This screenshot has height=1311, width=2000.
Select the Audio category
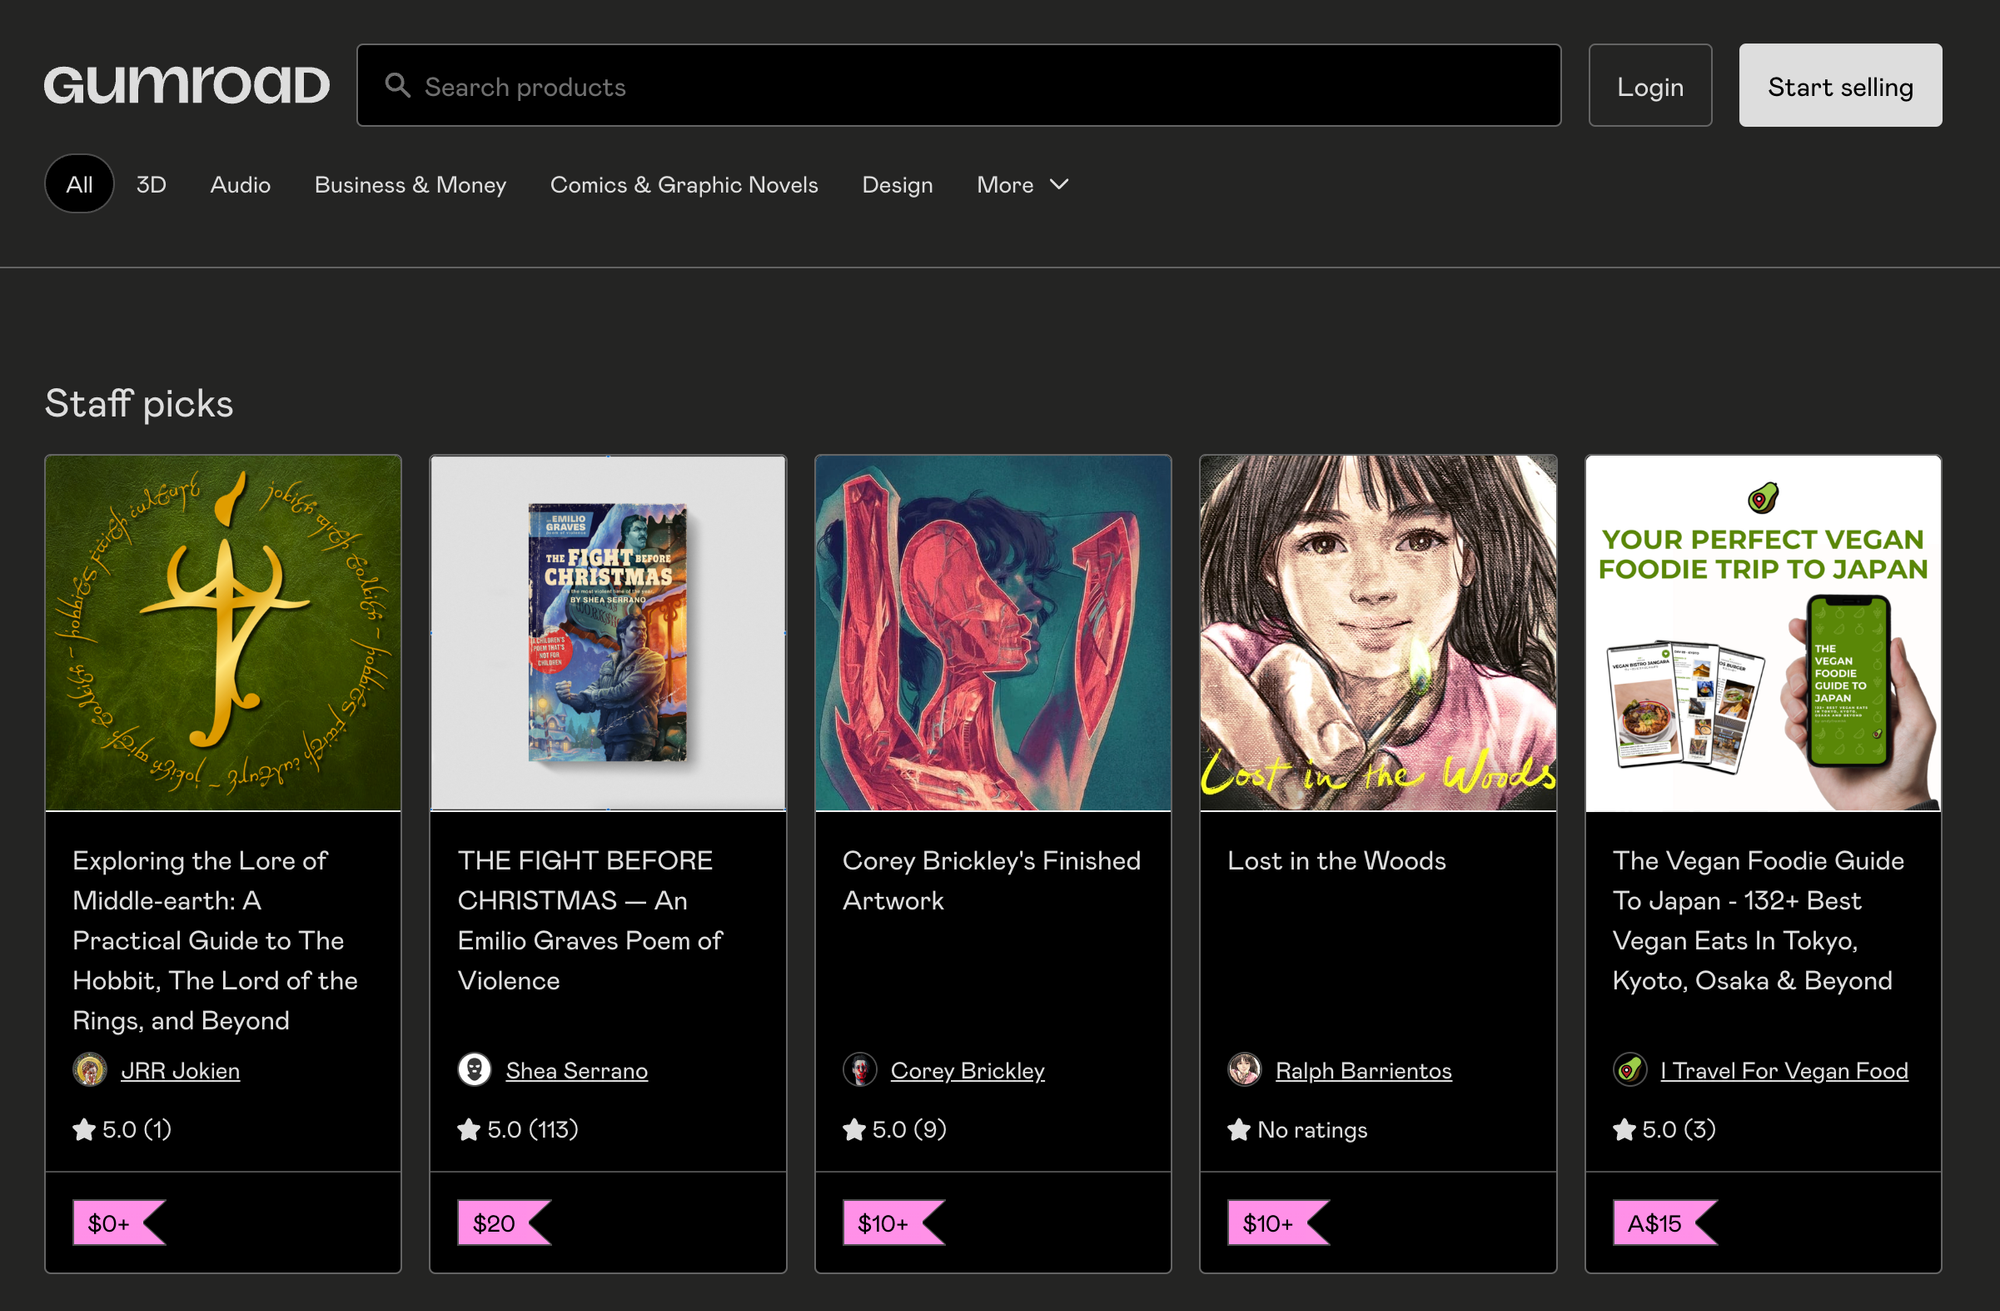tap(240, 184)
